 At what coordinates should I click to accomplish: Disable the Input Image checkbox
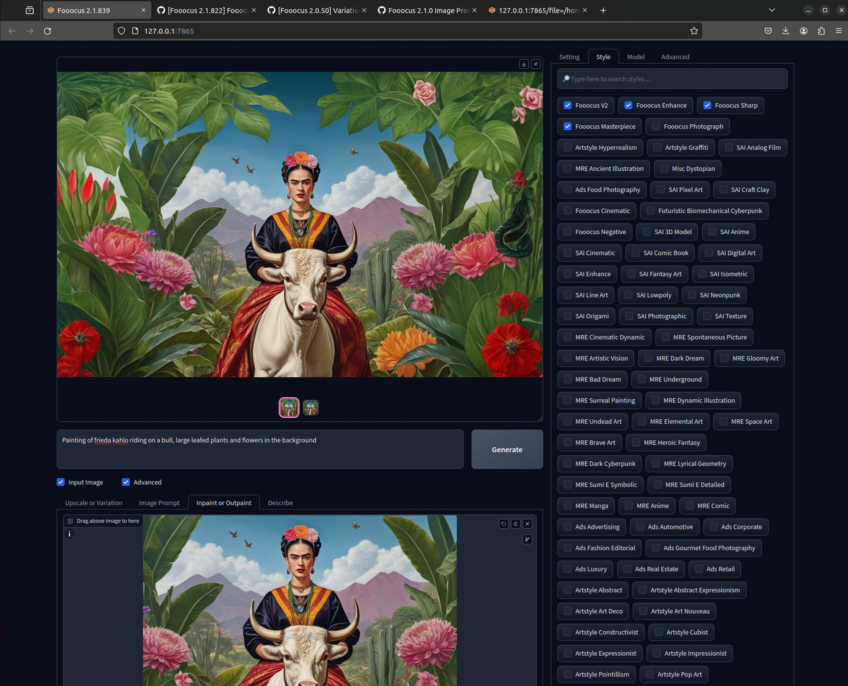[x=61, y=482]
